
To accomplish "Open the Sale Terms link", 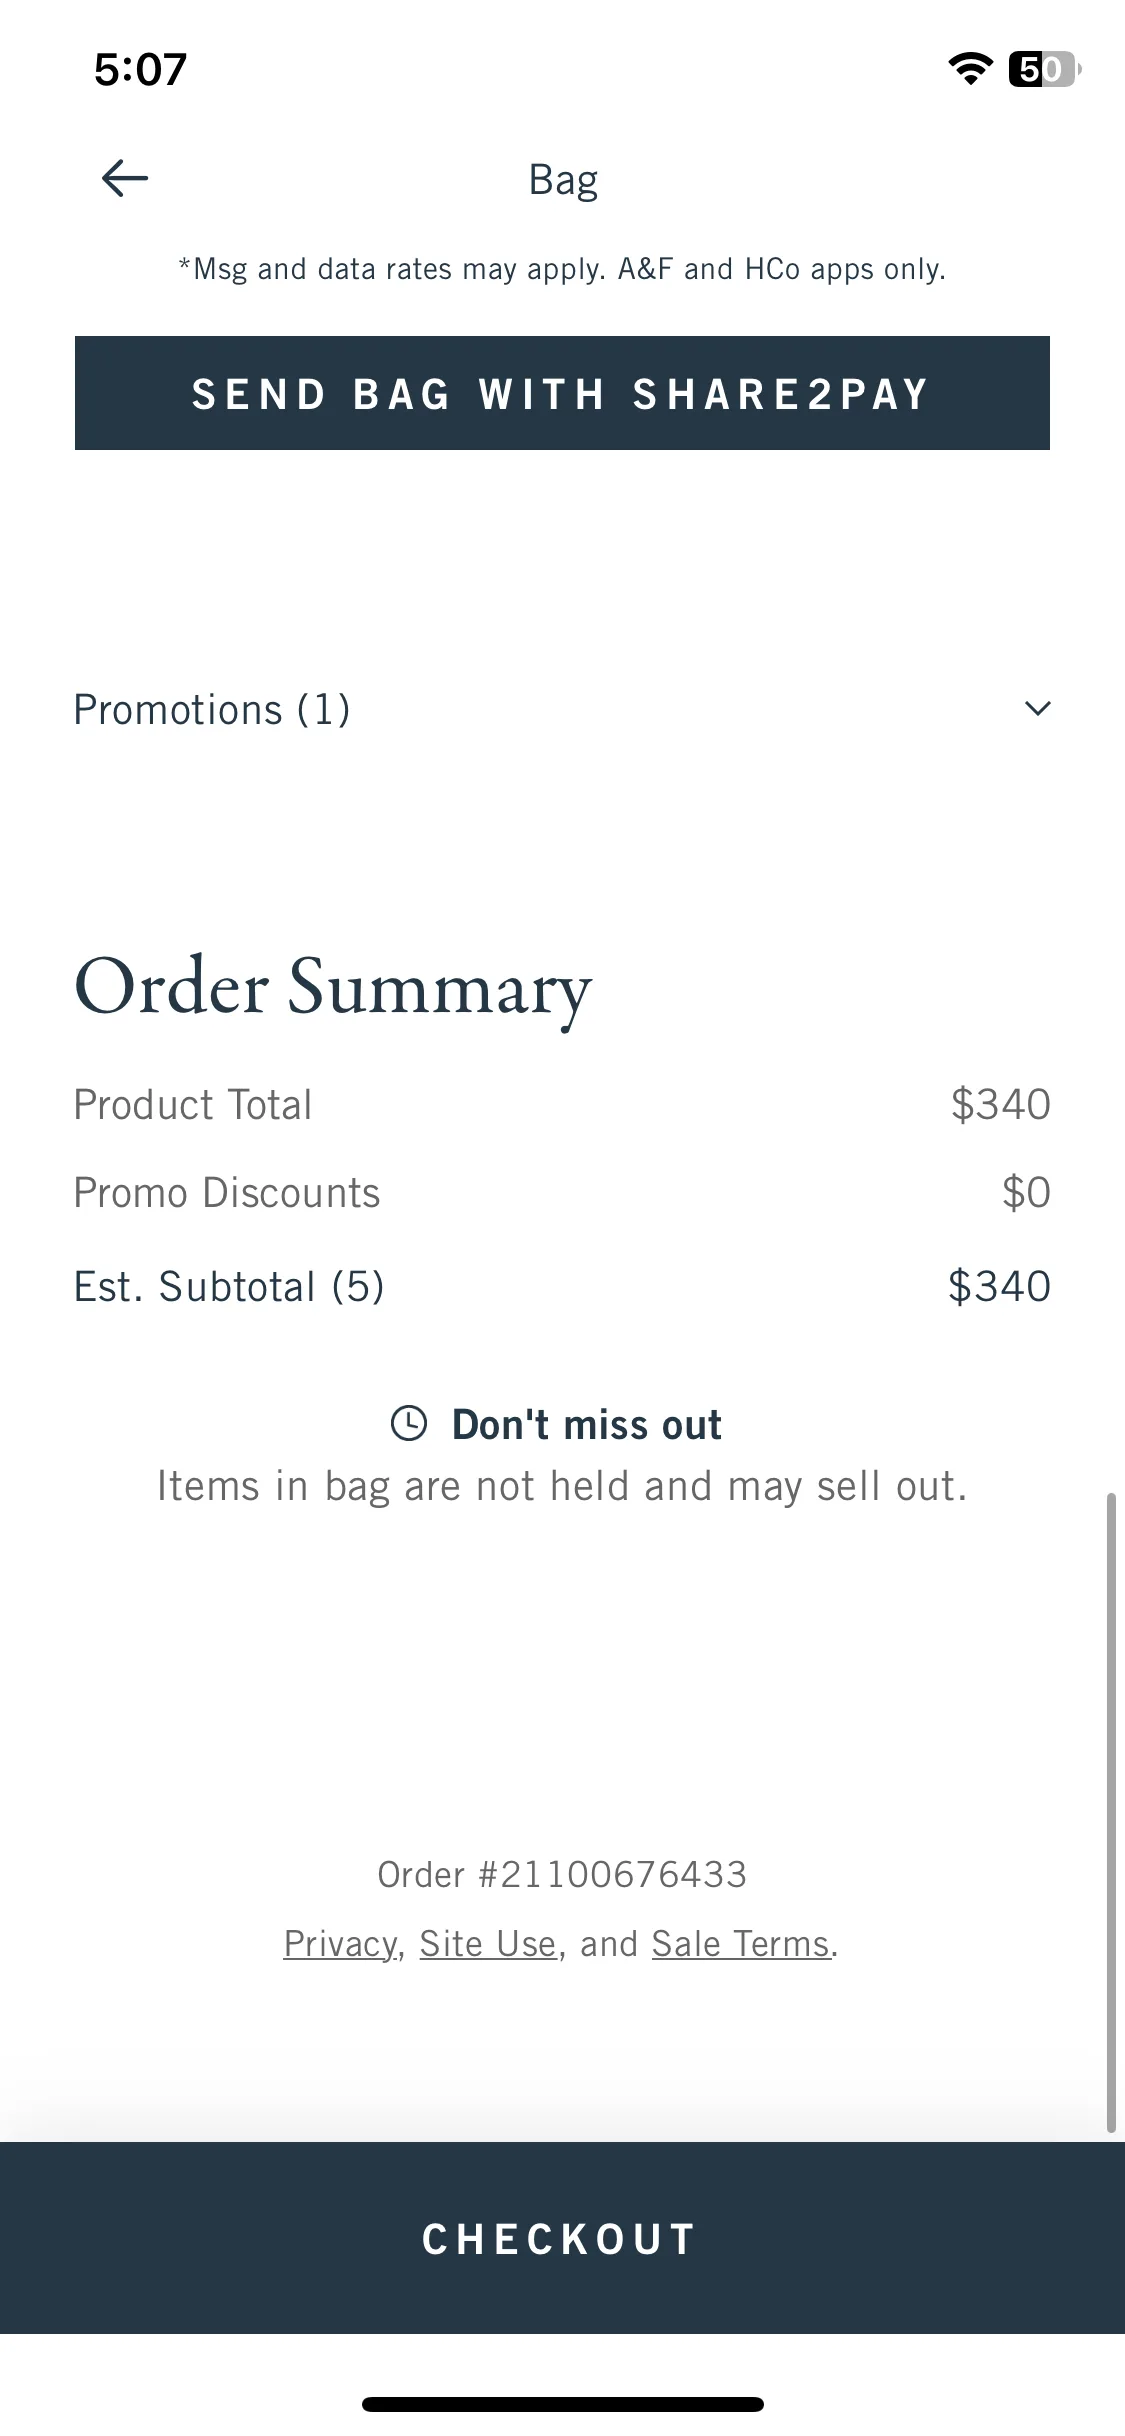I will click(x=741, y=1944).
